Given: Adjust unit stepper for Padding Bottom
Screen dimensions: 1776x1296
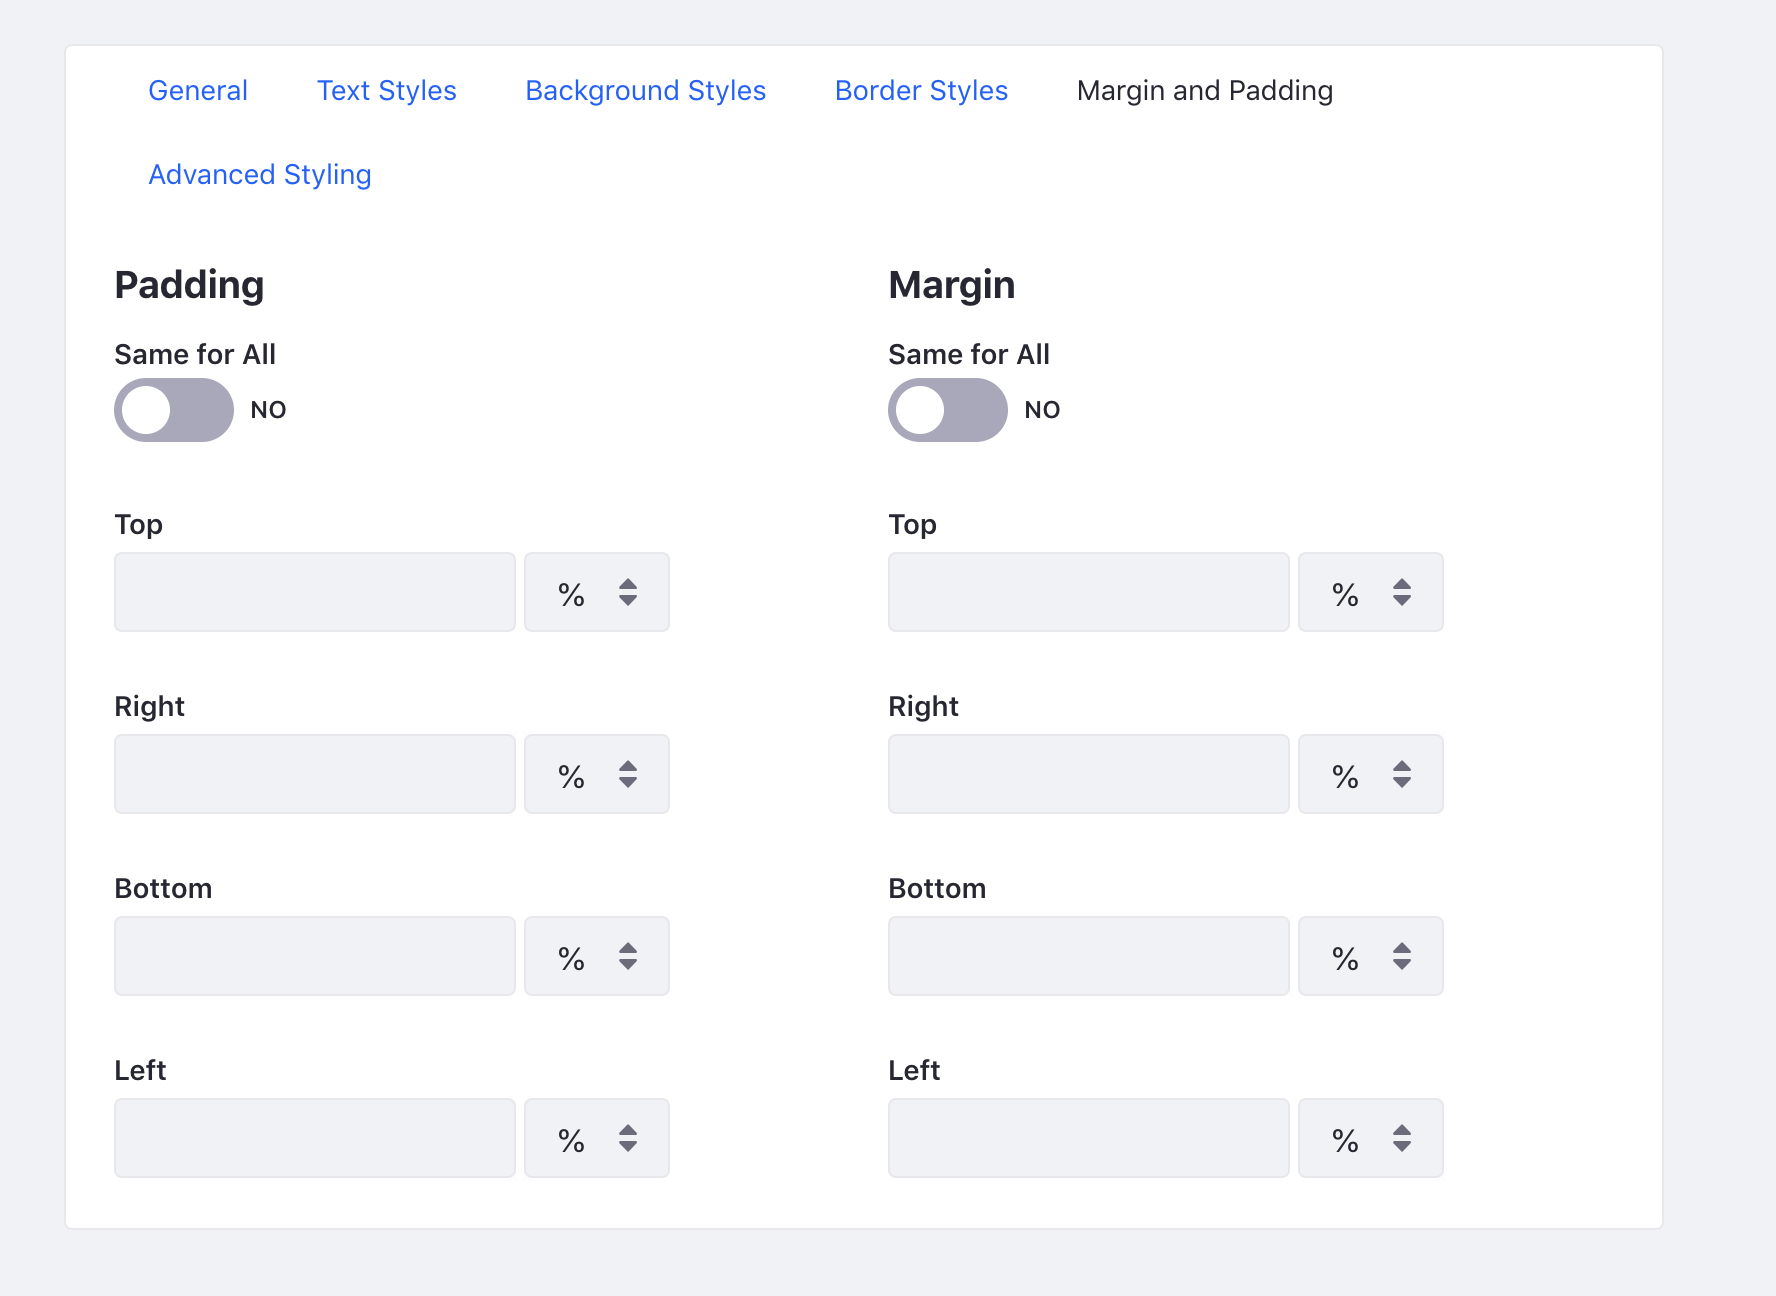Looking at the screenshot, I should (596, 956).
